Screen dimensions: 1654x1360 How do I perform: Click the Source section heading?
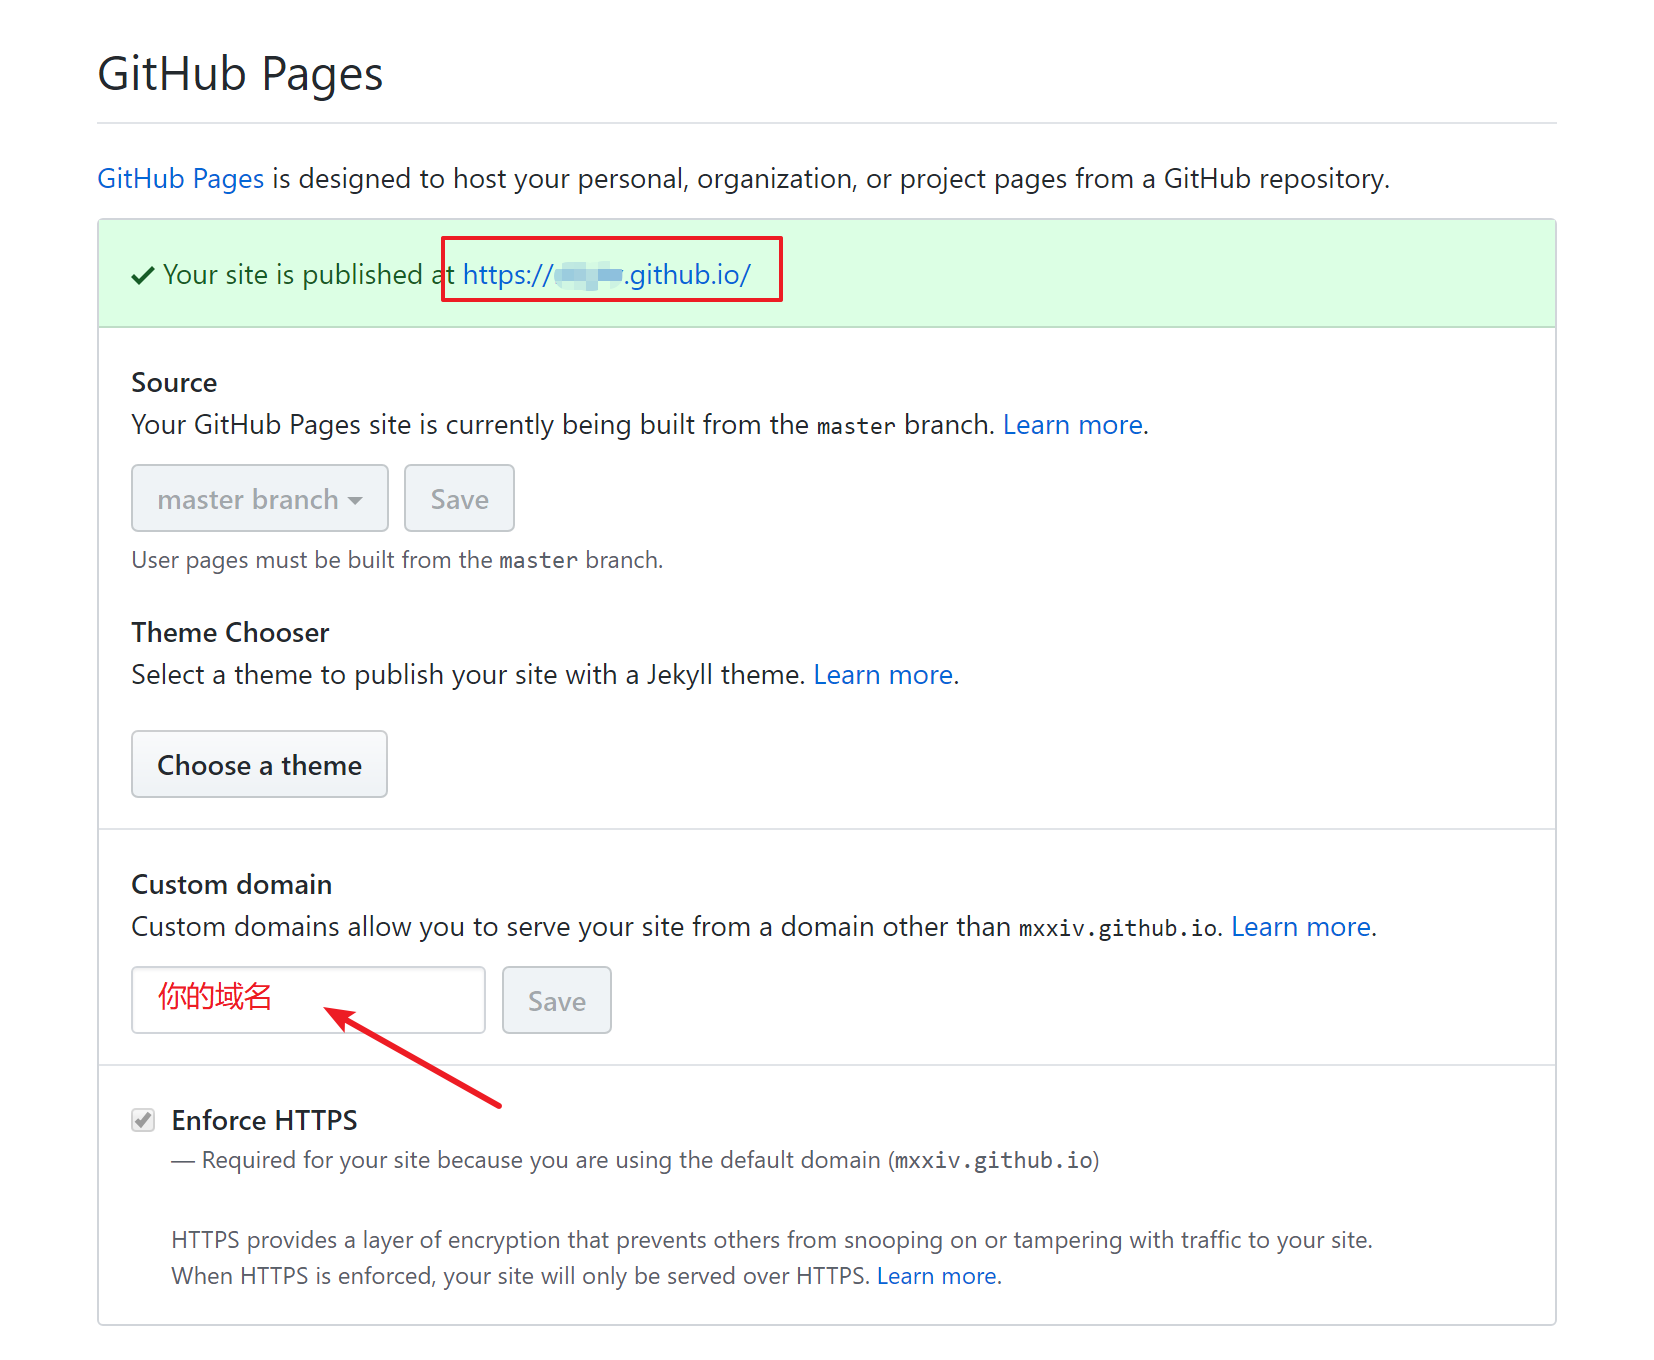pos(174,383)
